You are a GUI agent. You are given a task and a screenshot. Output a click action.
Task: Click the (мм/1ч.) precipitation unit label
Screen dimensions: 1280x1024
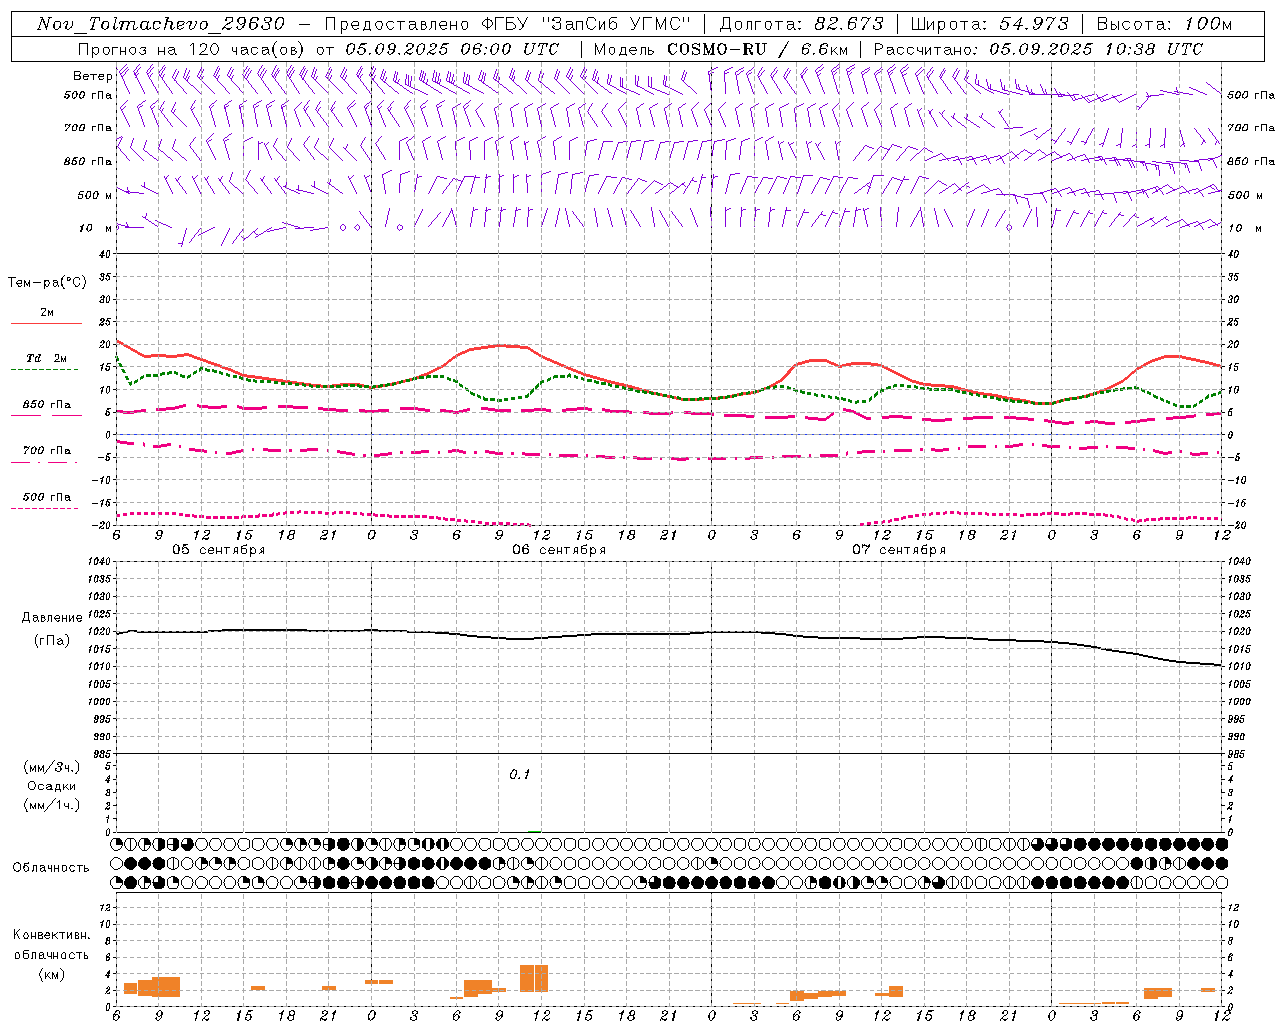[x=51, y=805]
